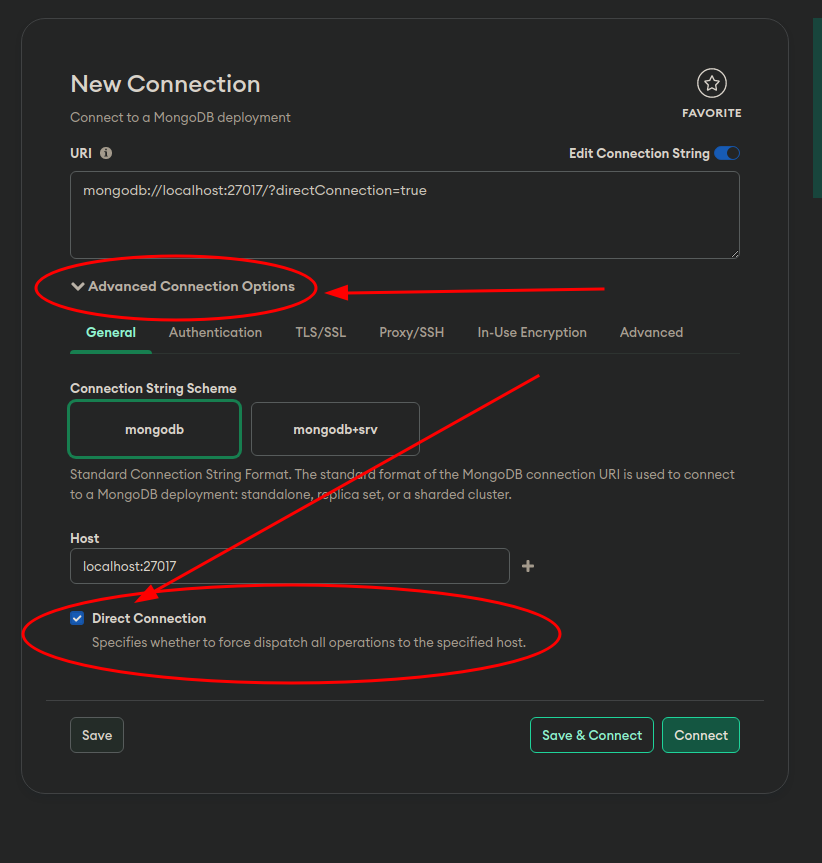Select the mongodb+srv connection scheme
The image size is (822, 863).
tap(335, 429)
